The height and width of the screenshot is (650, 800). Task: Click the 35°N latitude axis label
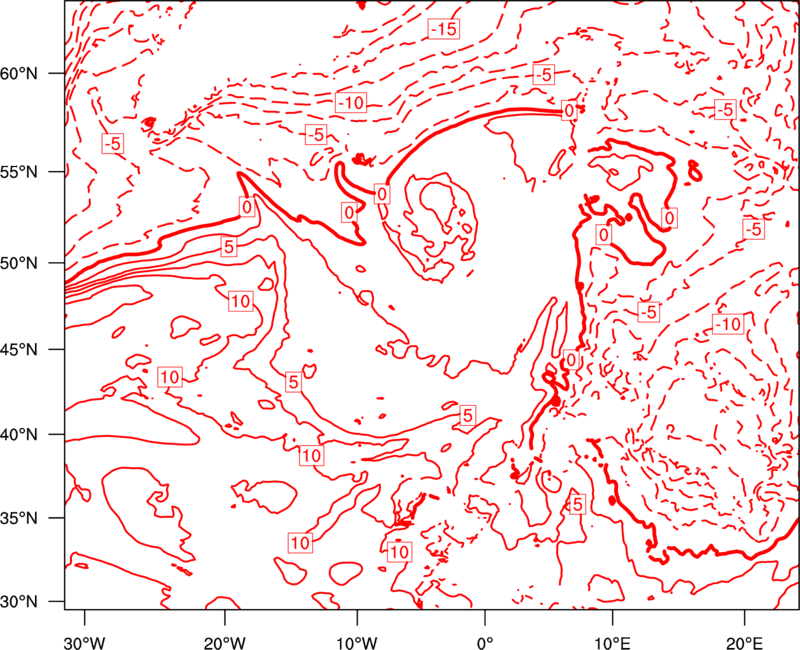(x=19, y=518)
